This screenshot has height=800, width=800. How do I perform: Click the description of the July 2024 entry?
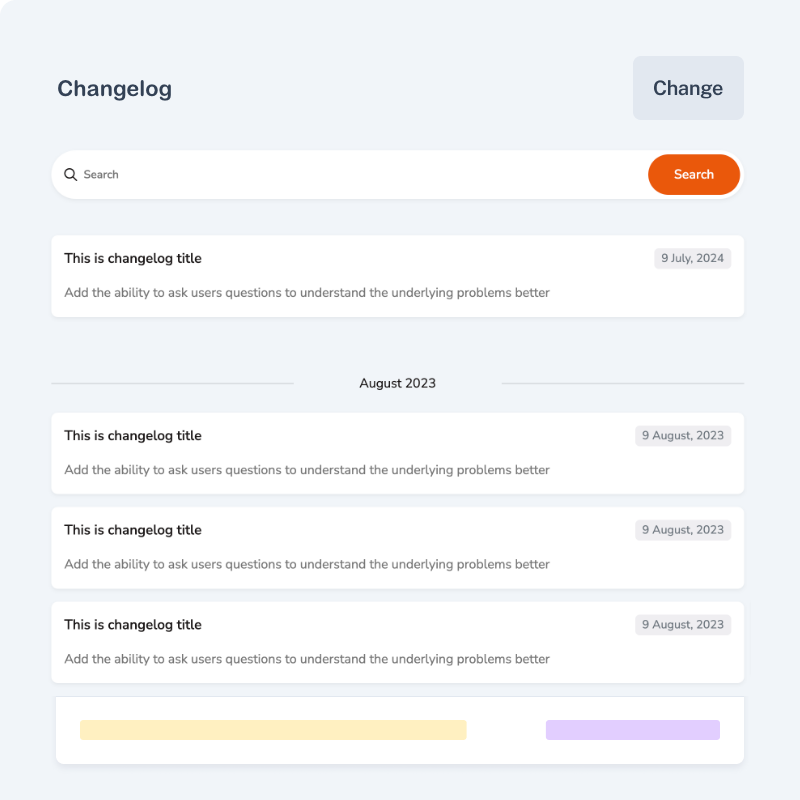click(x=307, y=293)
